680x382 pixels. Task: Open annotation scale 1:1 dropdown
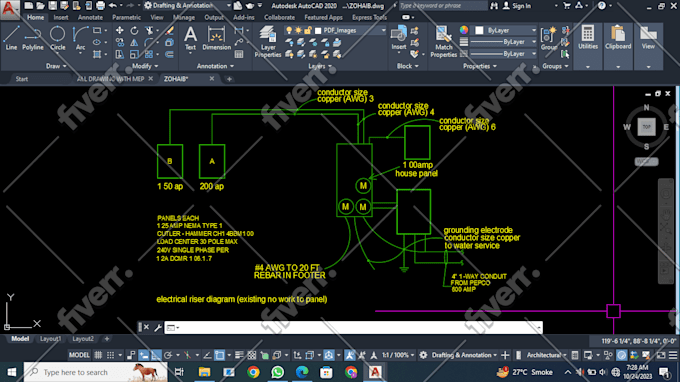(x=397, y=355)
